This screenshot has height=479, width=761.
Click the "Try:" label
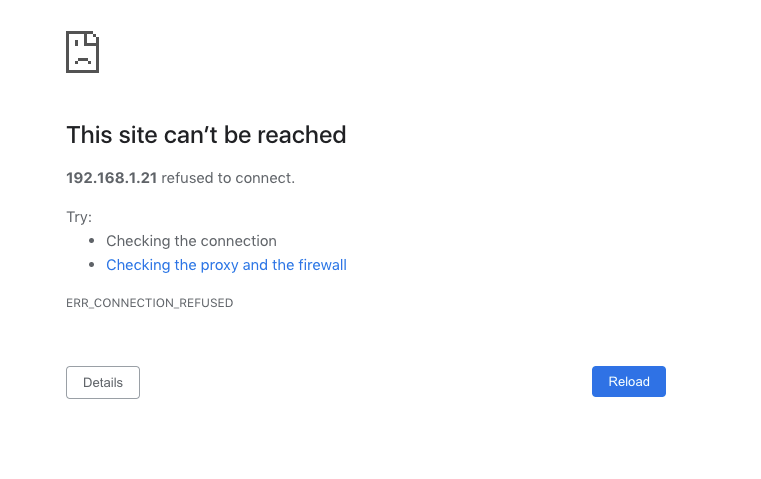coord(79,216)
